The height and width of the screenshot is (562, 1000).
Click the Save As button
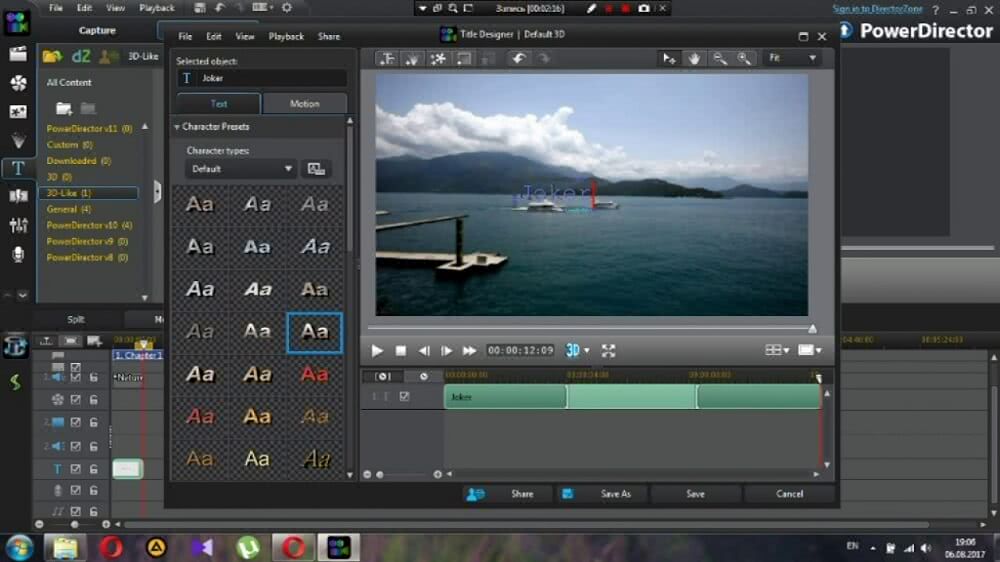click(616, 494)
